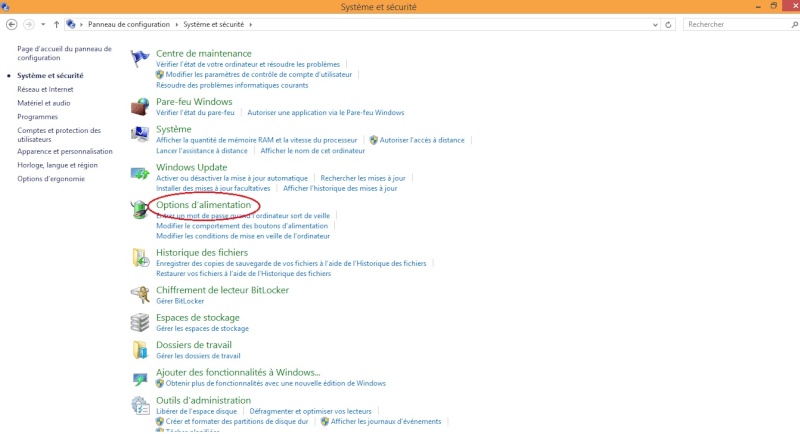Image resolution: width=800 pixels, height=434 pixels.
Task: Click the up arrow to parent folder
Action: pos(56,24)
